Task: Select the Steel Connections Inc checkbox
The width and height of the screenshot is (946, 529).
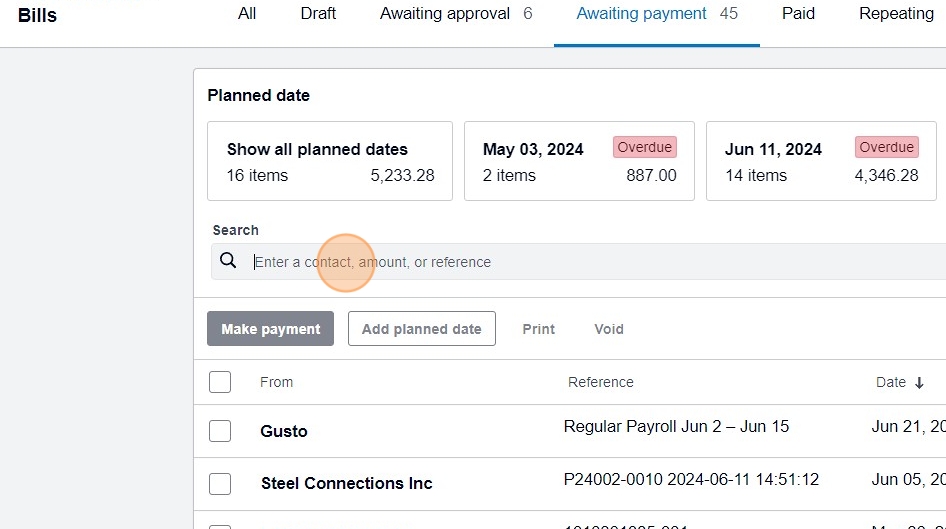Action: tap(220, 483)
